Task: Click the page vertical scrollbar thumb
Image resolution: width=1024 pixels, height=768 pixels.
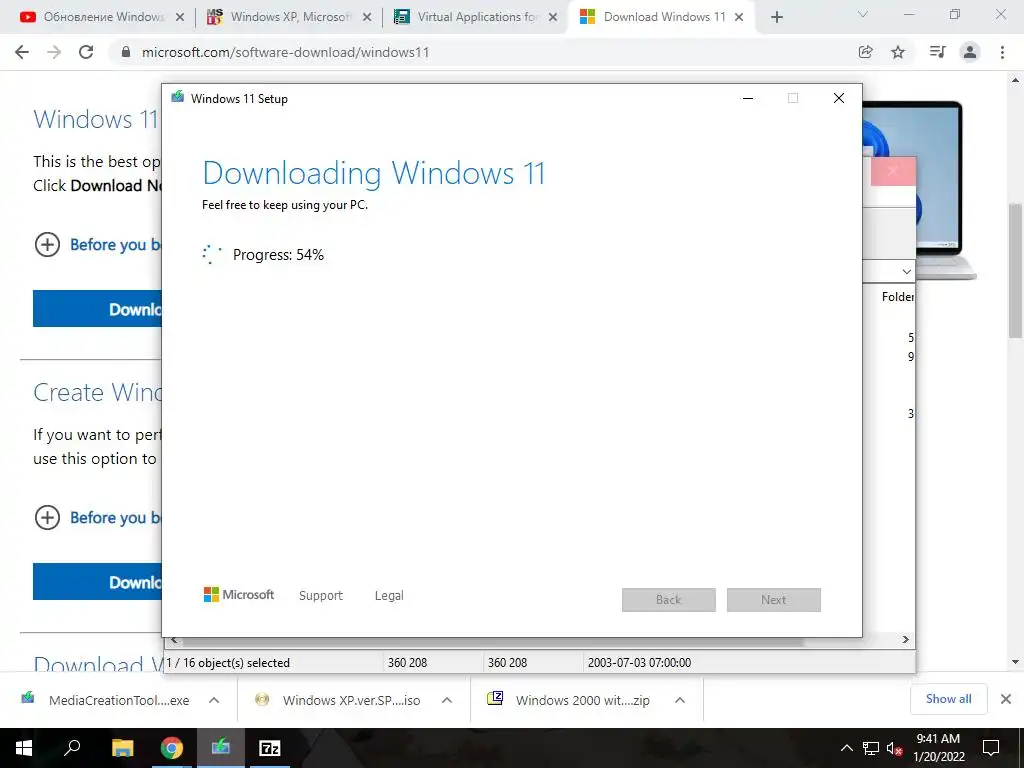Action: [x=1016, y=270]
